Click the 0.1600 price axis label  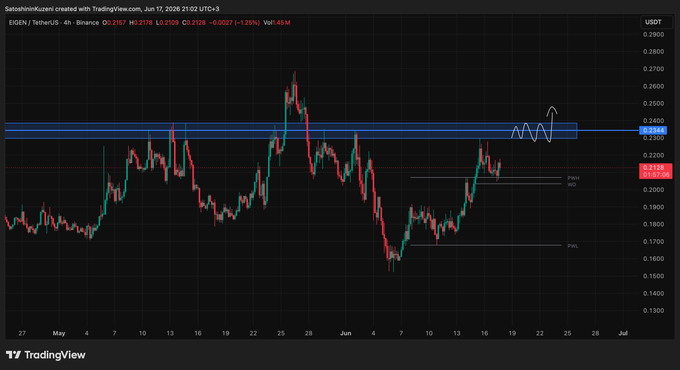coord(654,259)
